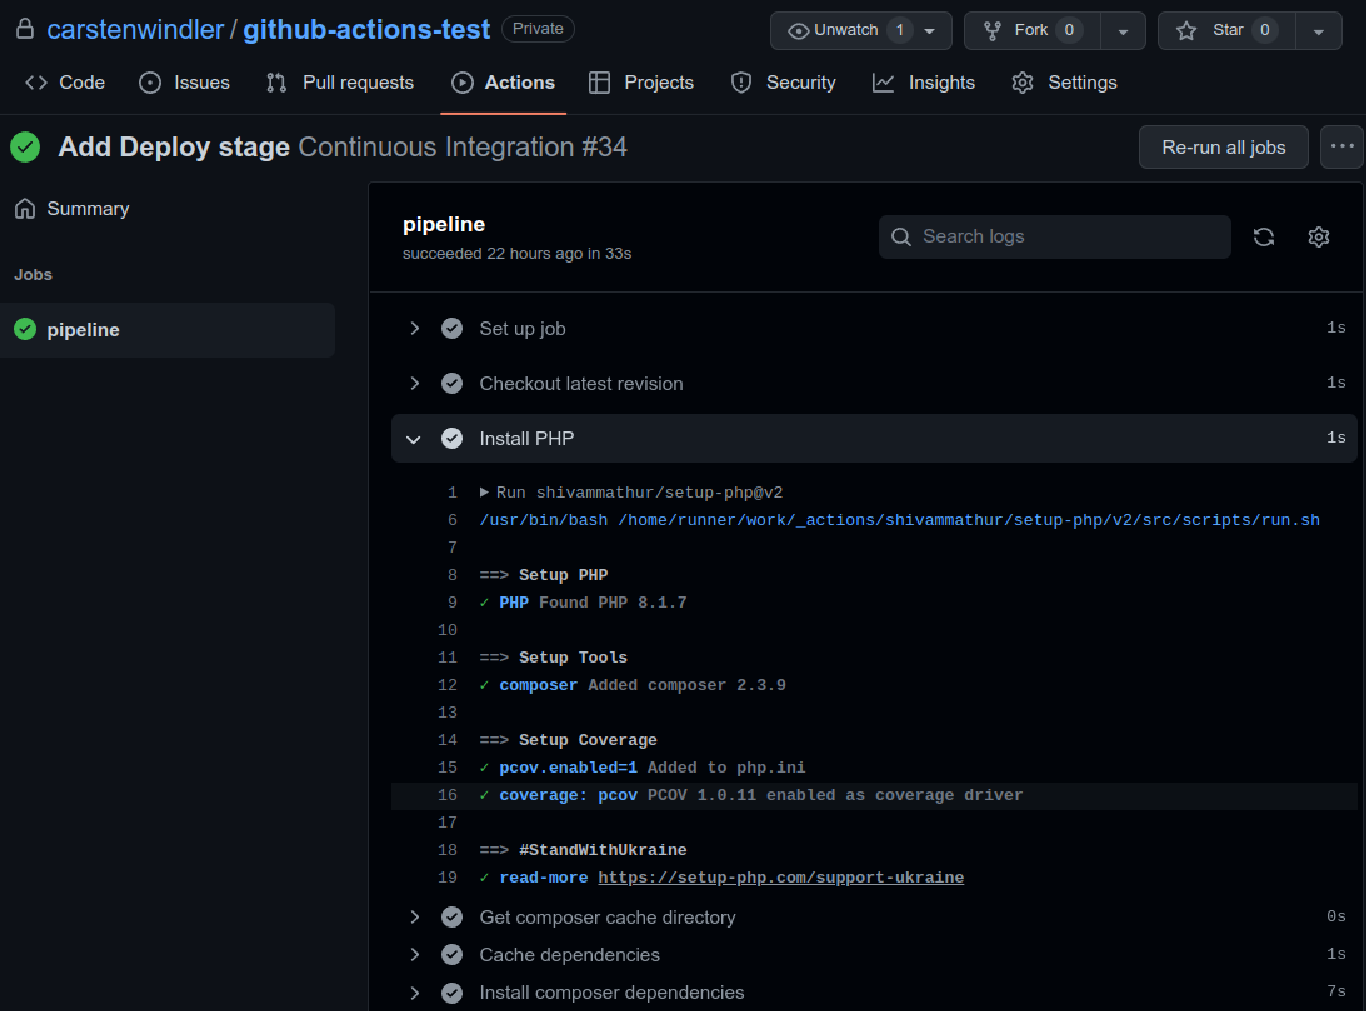Screen dimensions: 1366x1011
Task: Switch to the Issues tab
Action: click(184, 83)
